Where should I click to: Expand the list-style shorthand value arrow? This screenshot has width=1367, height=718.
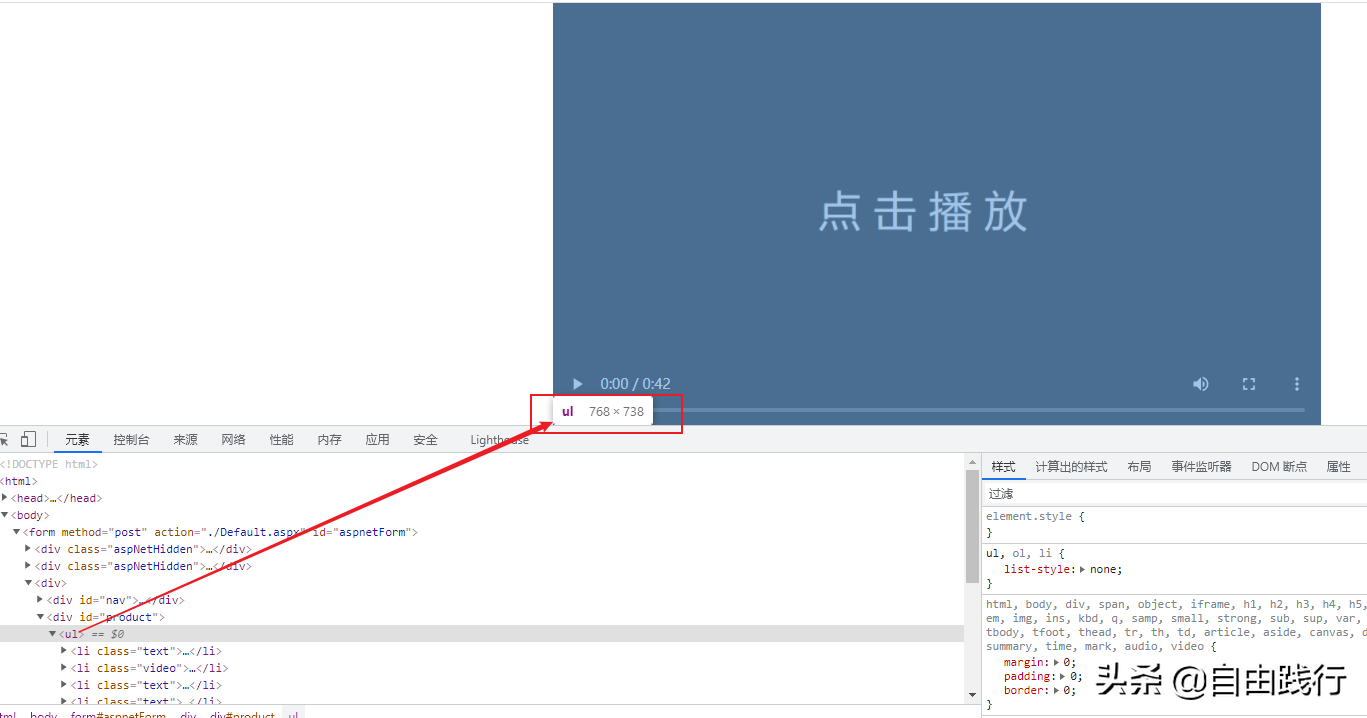(1084, 568)
